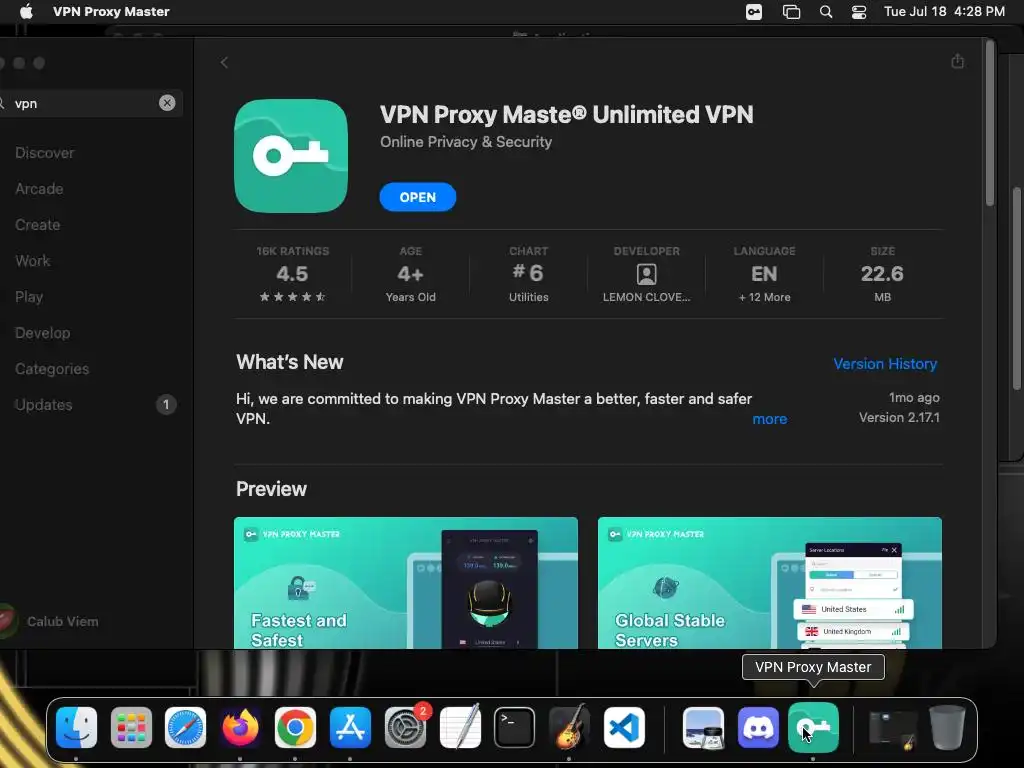Open the Apple menu

pyautogui.click(x=26, y=12)
